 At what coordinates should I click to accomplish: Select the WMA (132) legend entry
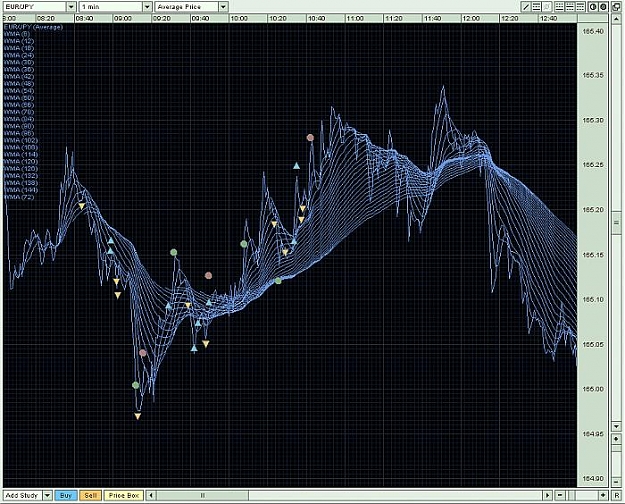tap(21, 176)
